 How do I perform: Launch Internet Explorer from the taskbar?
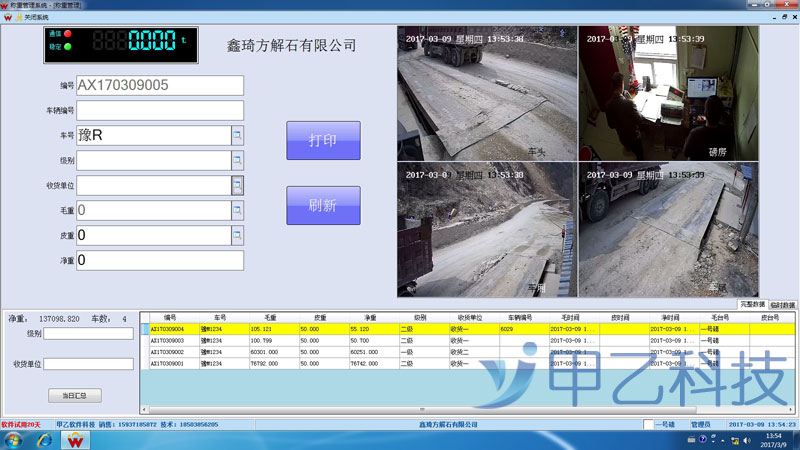click(x=46, y=440)
